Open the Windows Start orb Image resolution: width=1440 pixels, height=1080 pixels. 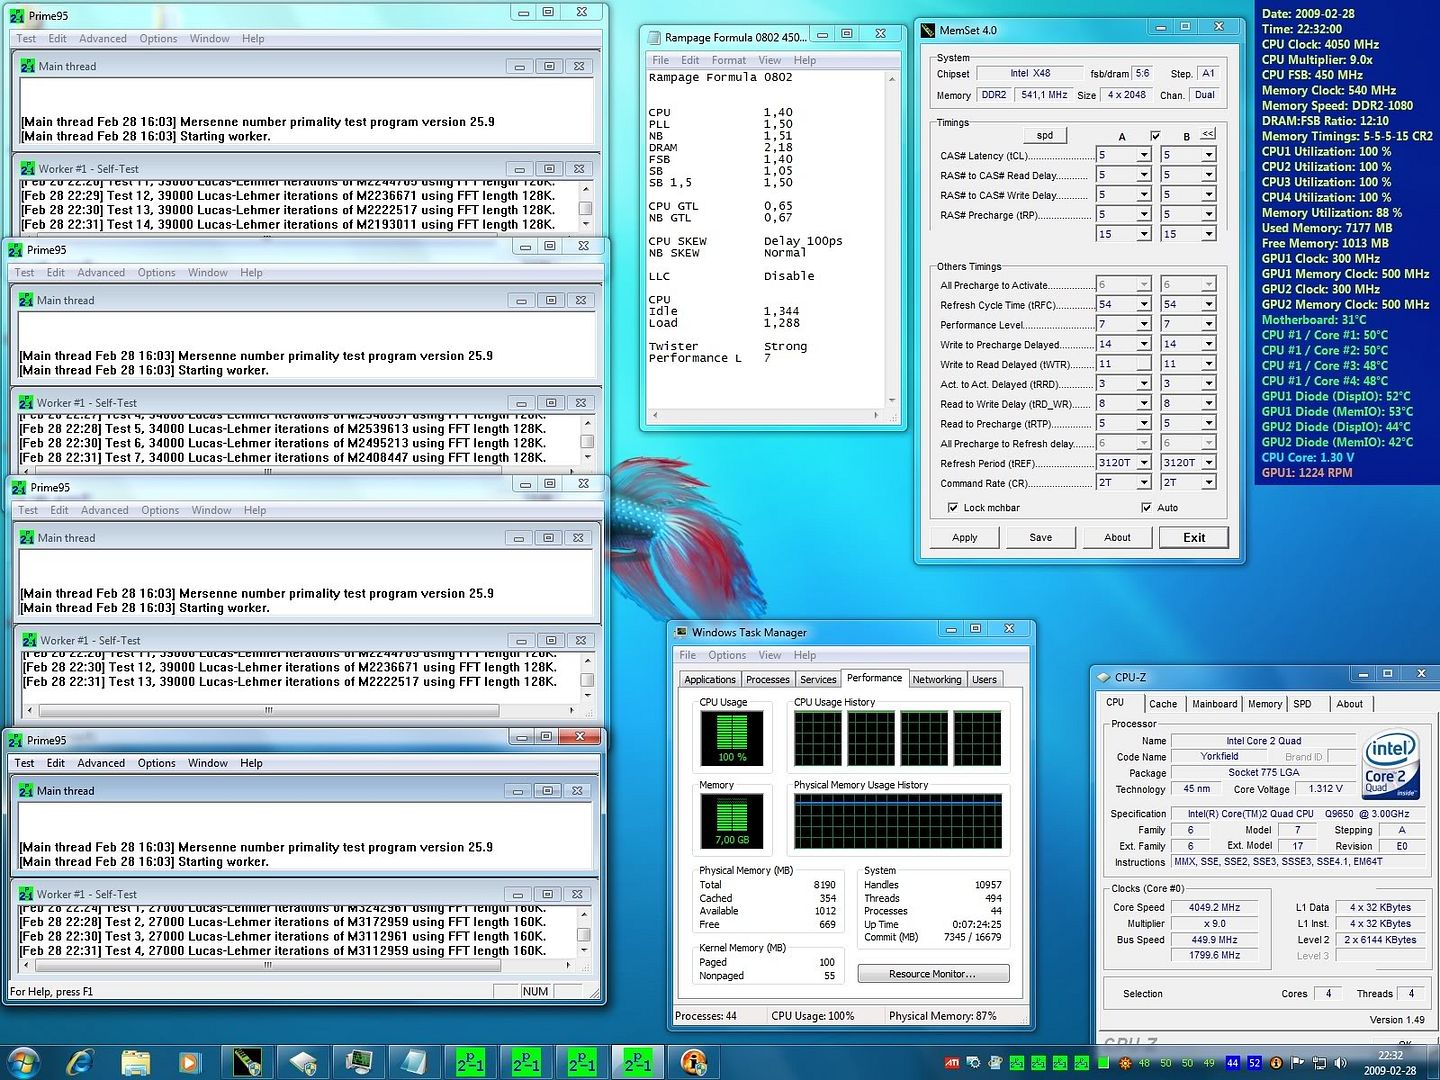[x=23, y=1061]
